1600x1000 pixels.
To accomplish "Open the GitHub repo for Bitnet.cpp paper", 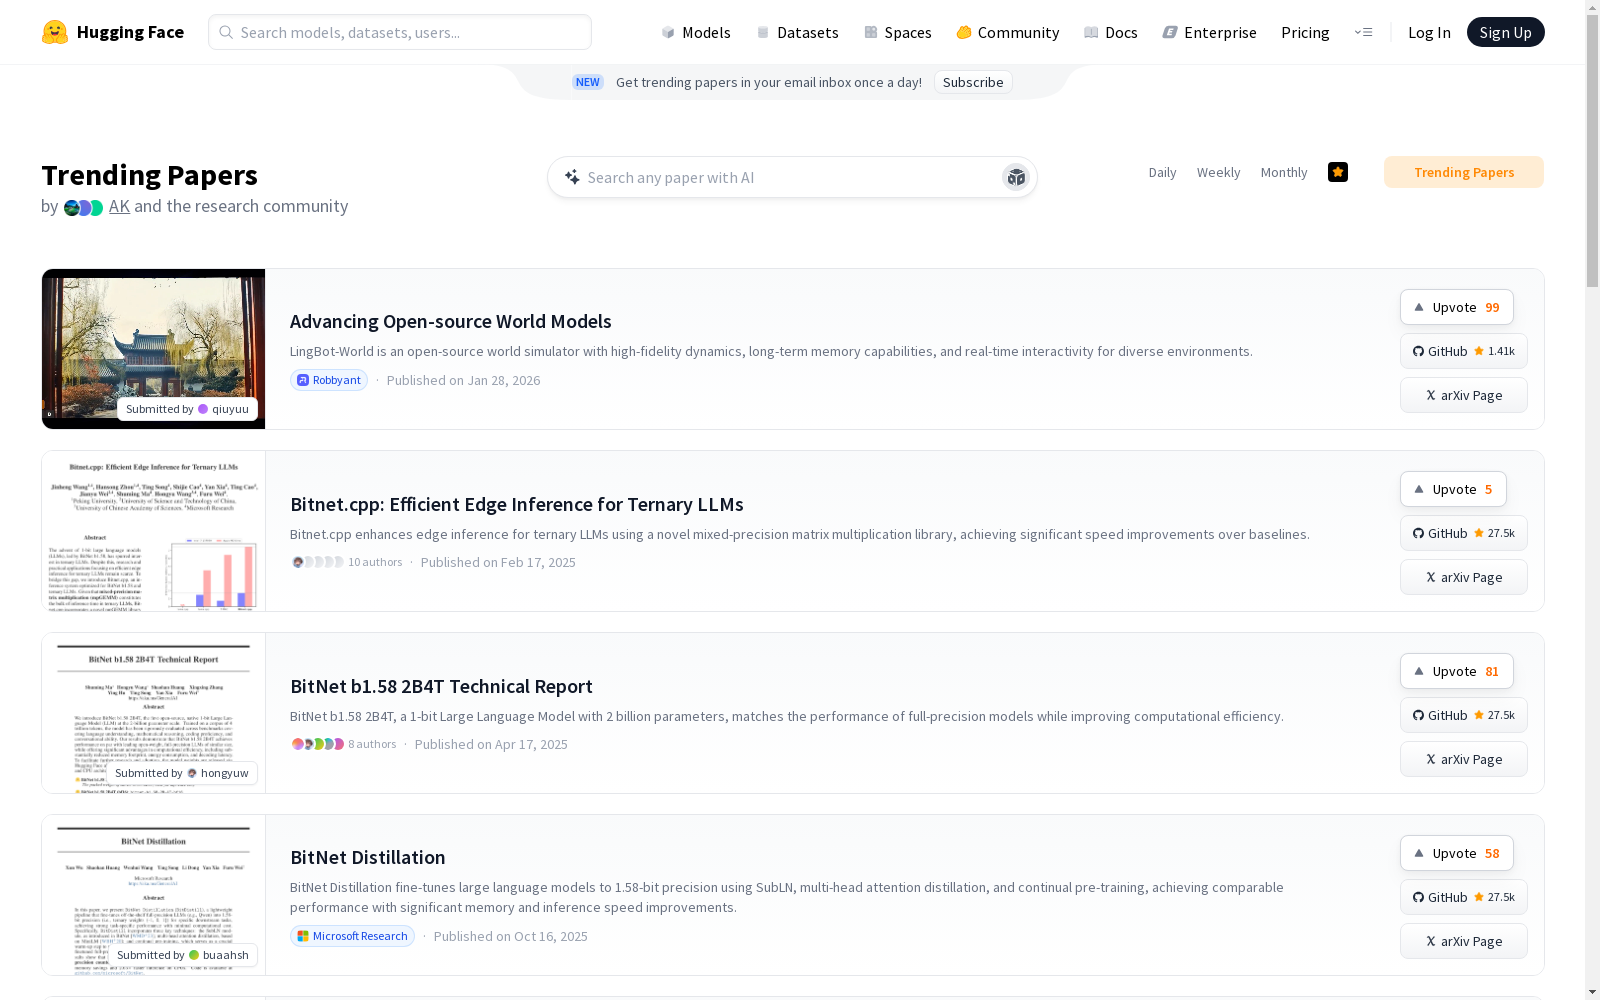I will click(x=1464, y=533).
